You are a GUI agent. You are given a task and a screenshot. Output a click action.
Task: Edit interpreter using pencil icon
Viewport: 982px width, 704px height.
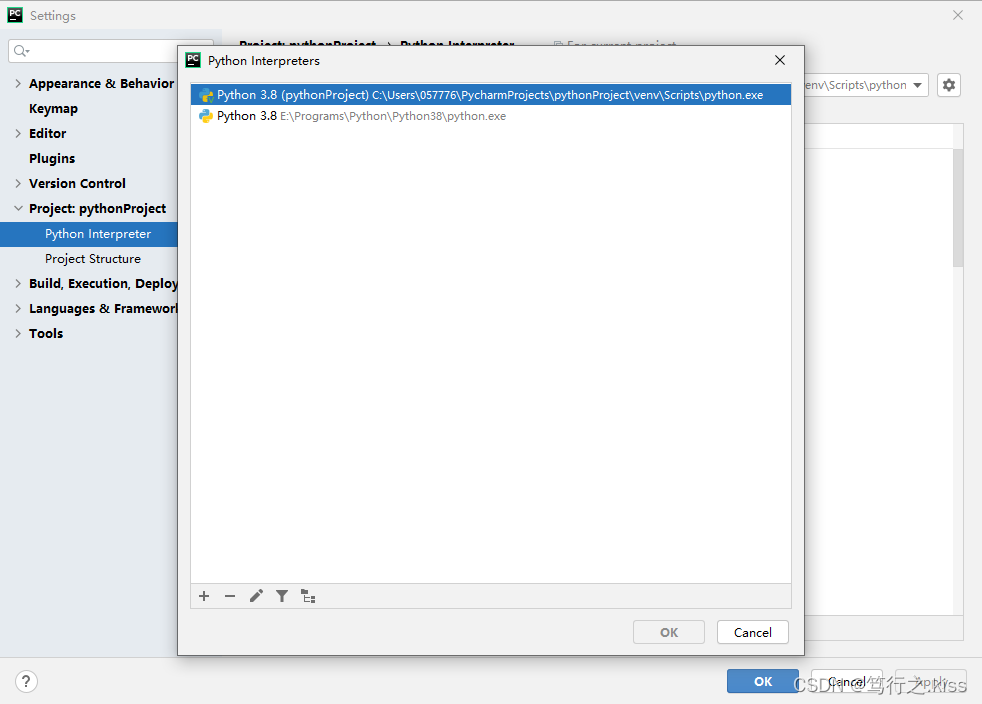click(256, 596)
